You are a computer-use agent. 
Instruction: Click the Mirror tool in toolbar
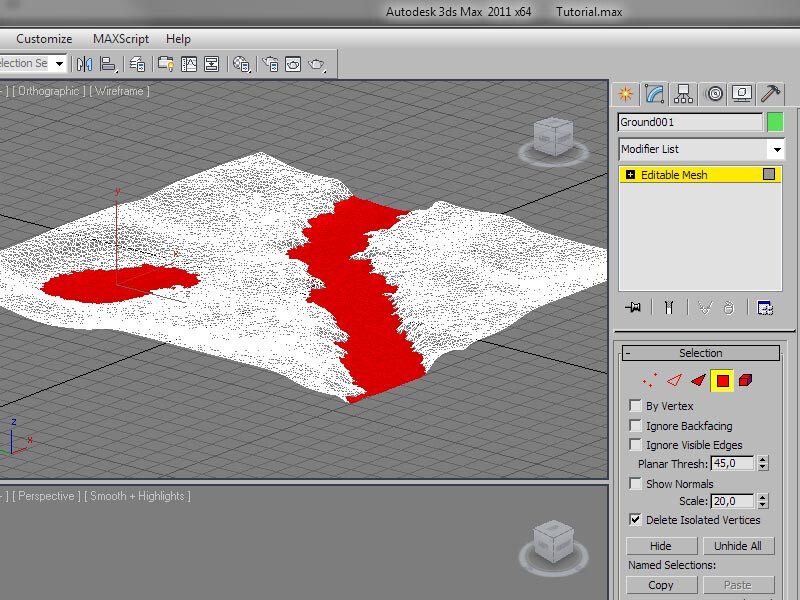(84, 64)
